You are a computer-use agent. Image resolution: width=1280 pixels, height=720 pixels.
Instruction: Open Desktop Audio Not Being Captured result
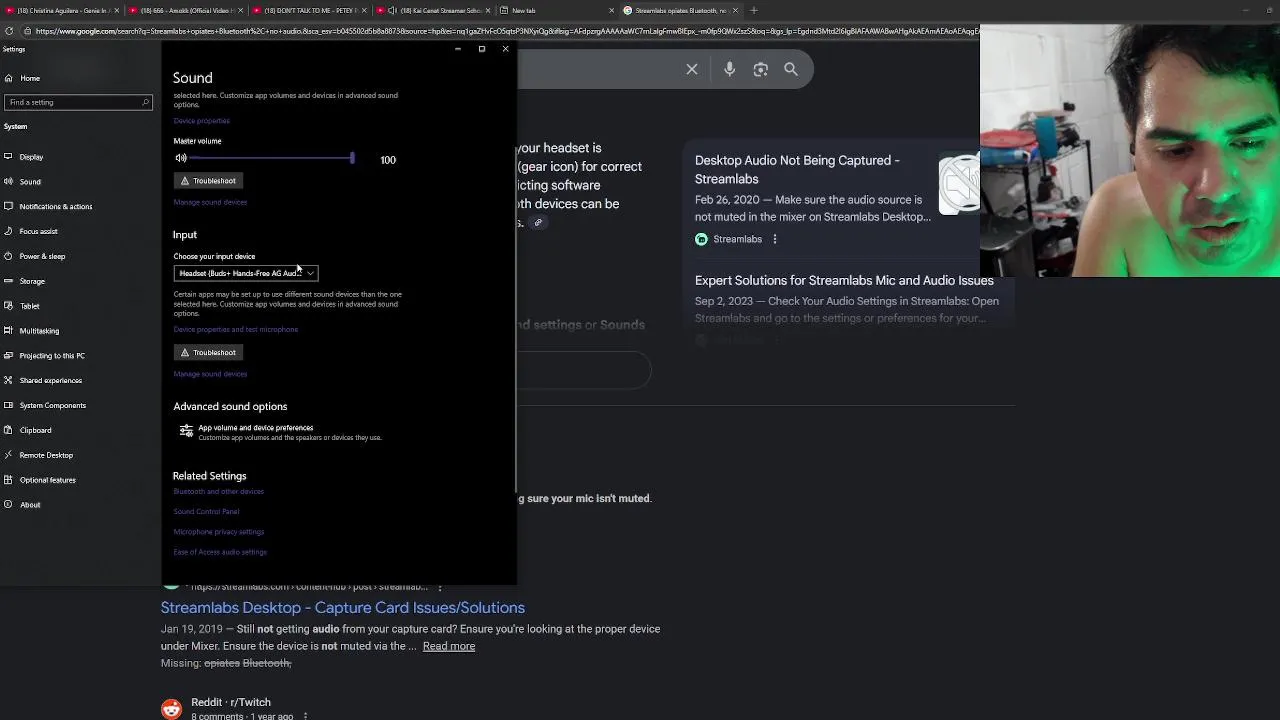(797, 169)
